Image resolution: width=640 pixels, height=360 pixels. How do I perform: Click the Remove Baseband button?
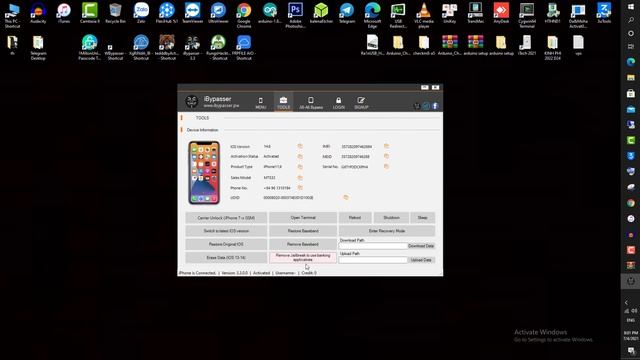click(303, 244)
